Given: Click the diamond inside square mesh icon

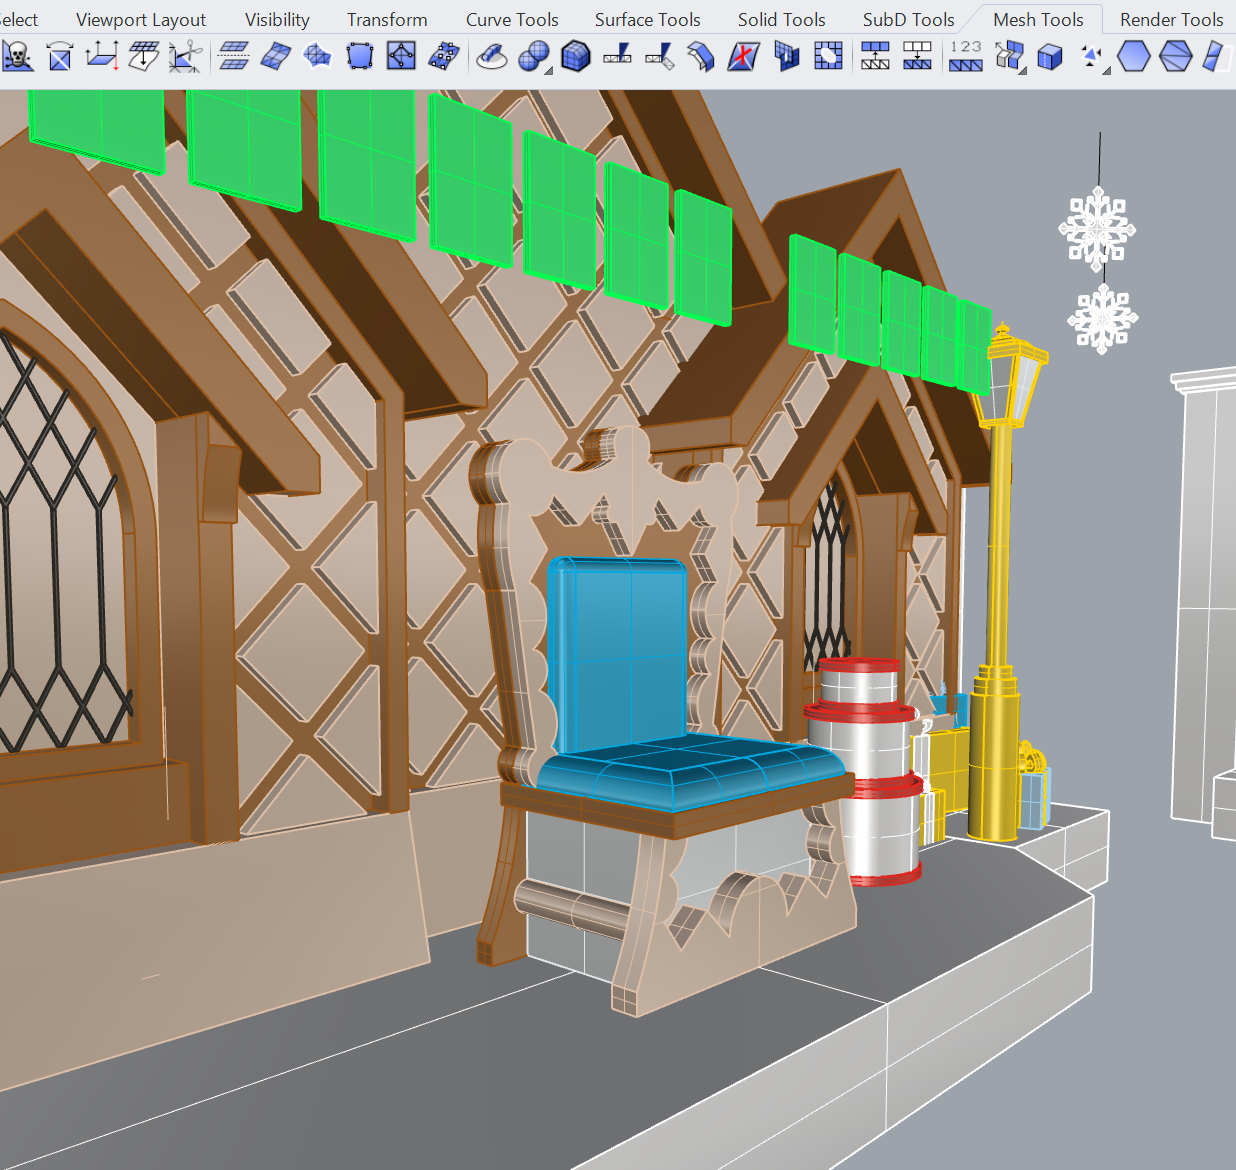Looking at the screenshot, I should pos(401,56).
